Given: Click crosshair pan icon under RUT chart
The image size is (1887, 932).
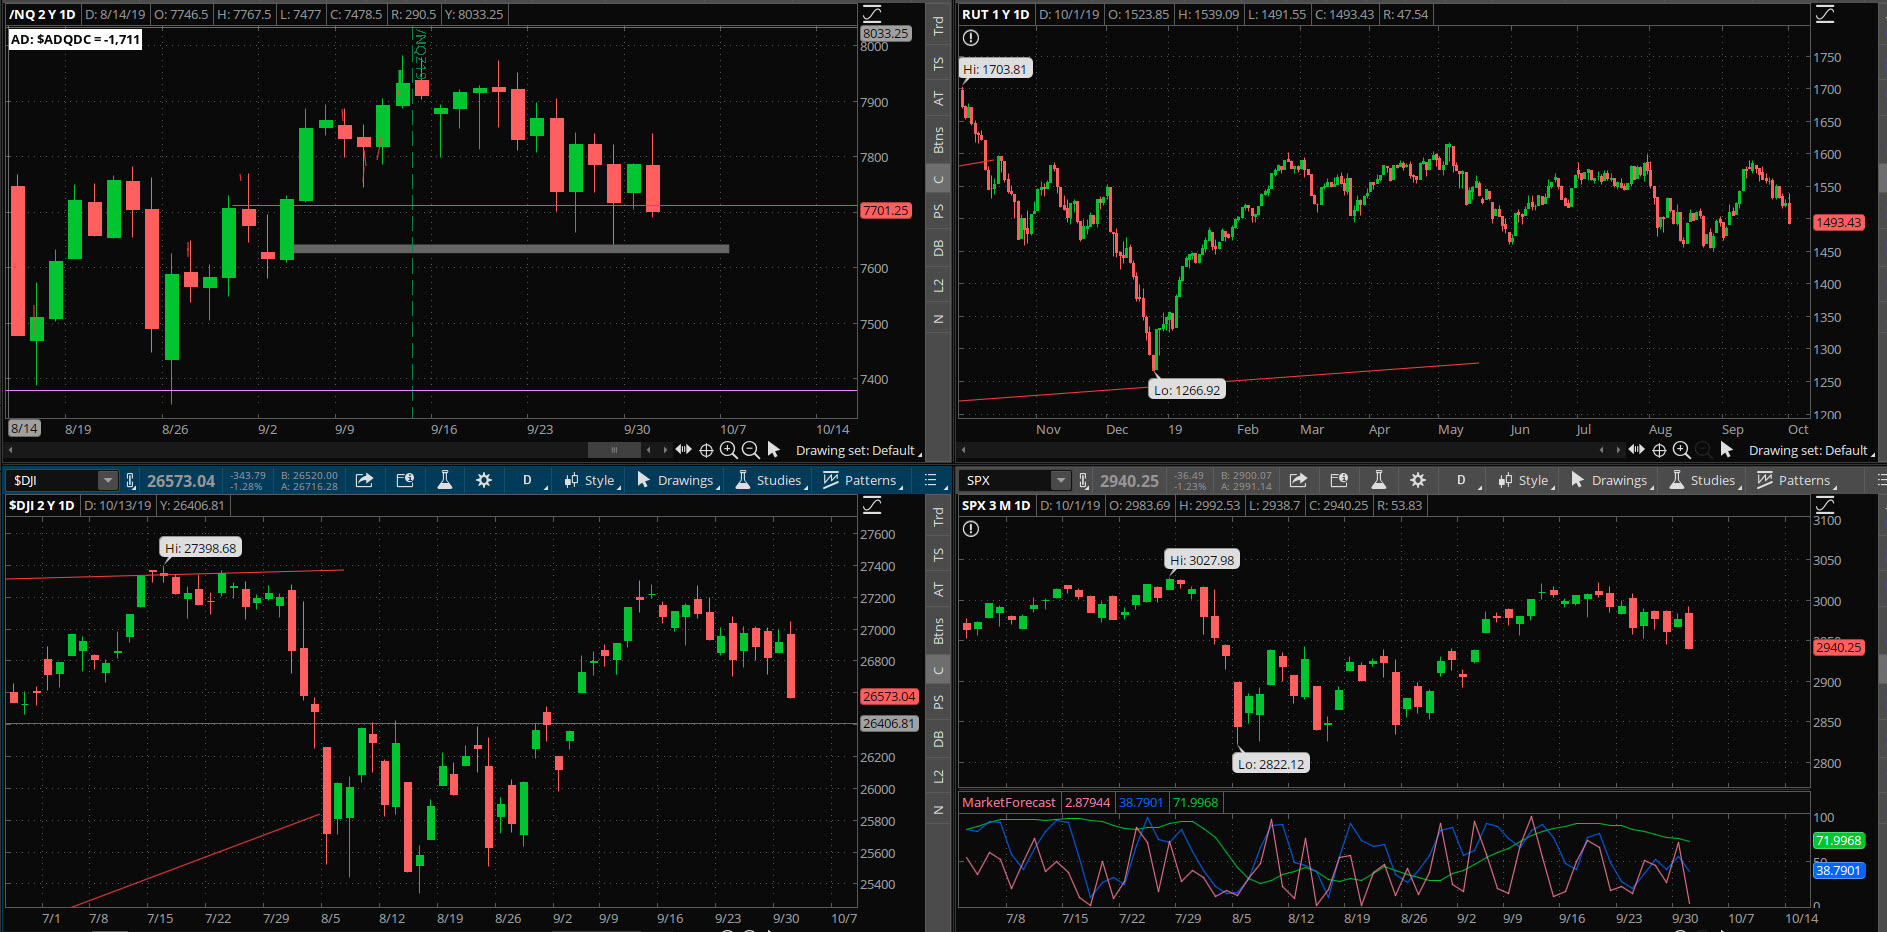Looking at the screenshot, I should [x=1659, y=450].
